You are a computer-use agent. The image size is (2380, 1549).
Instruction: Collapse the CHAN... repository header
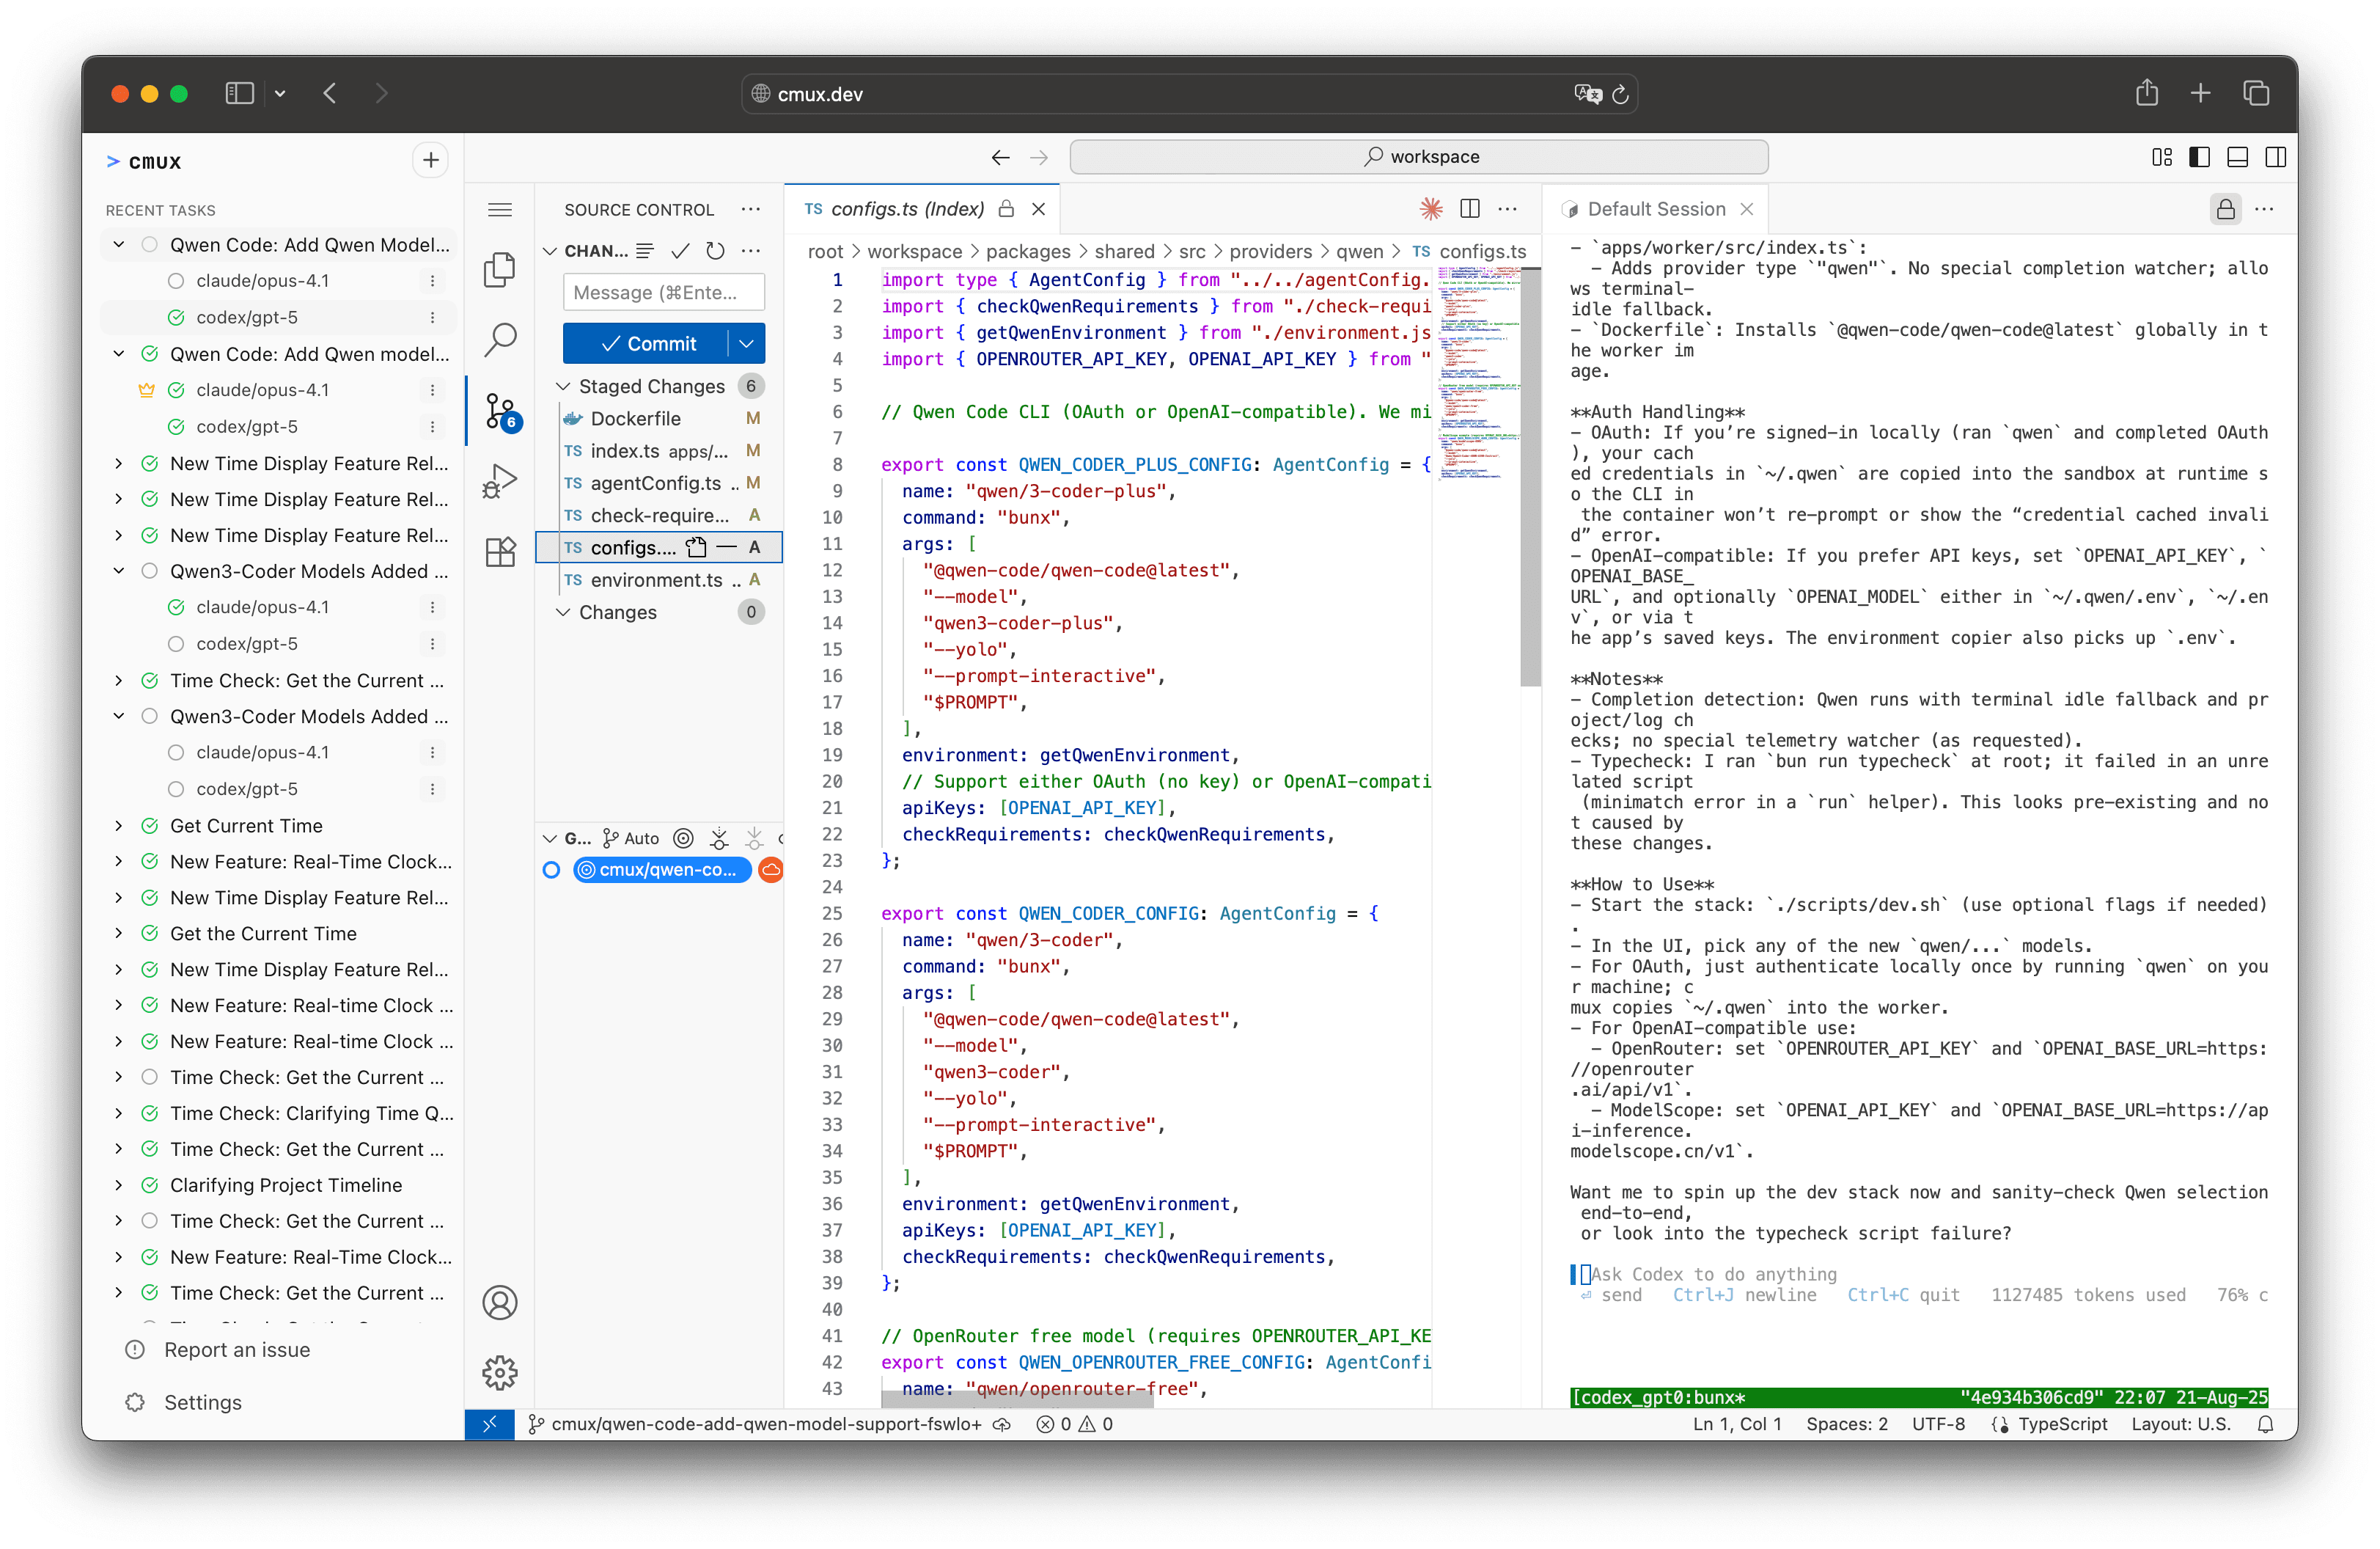(x=549, y=251)
